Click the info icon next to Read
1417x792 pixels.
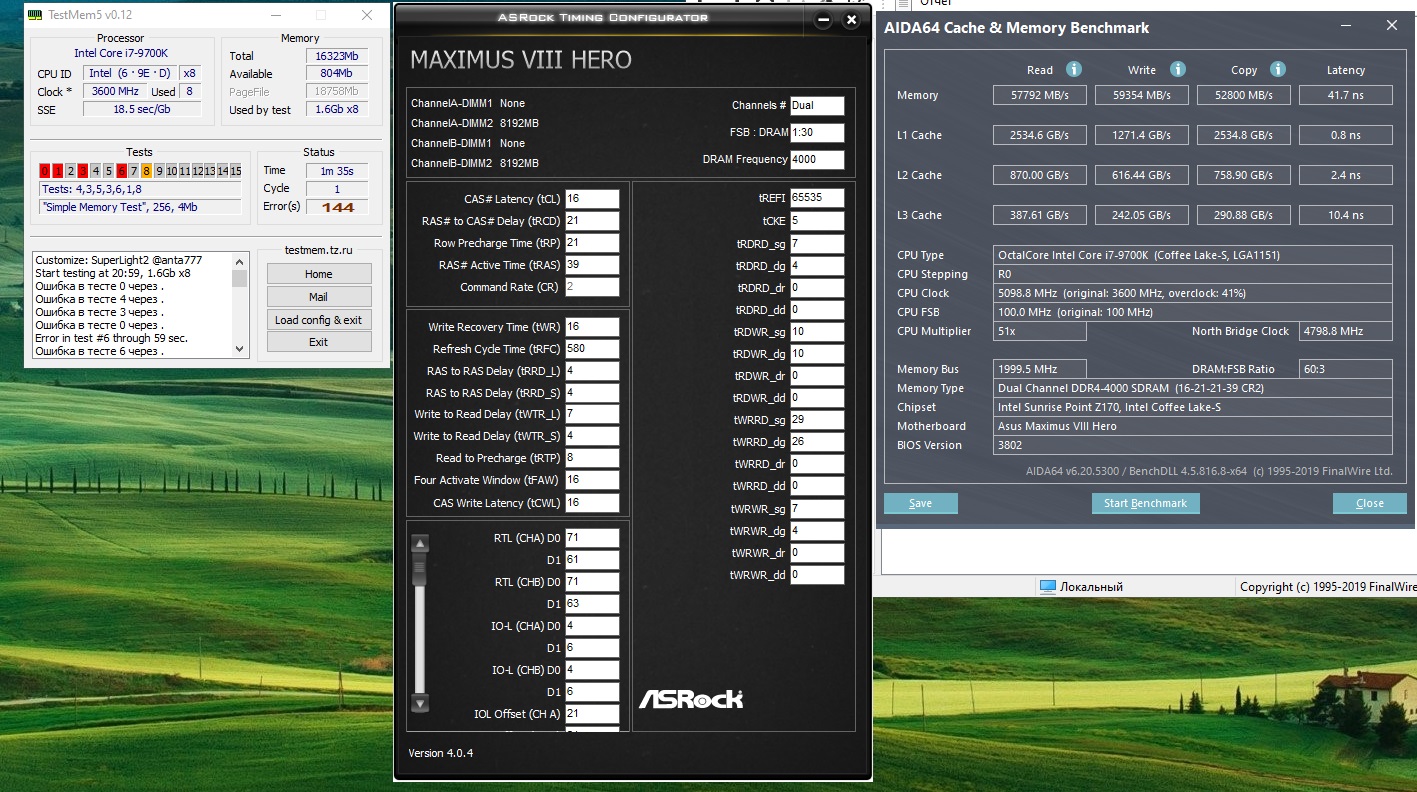coord(1074,69)
